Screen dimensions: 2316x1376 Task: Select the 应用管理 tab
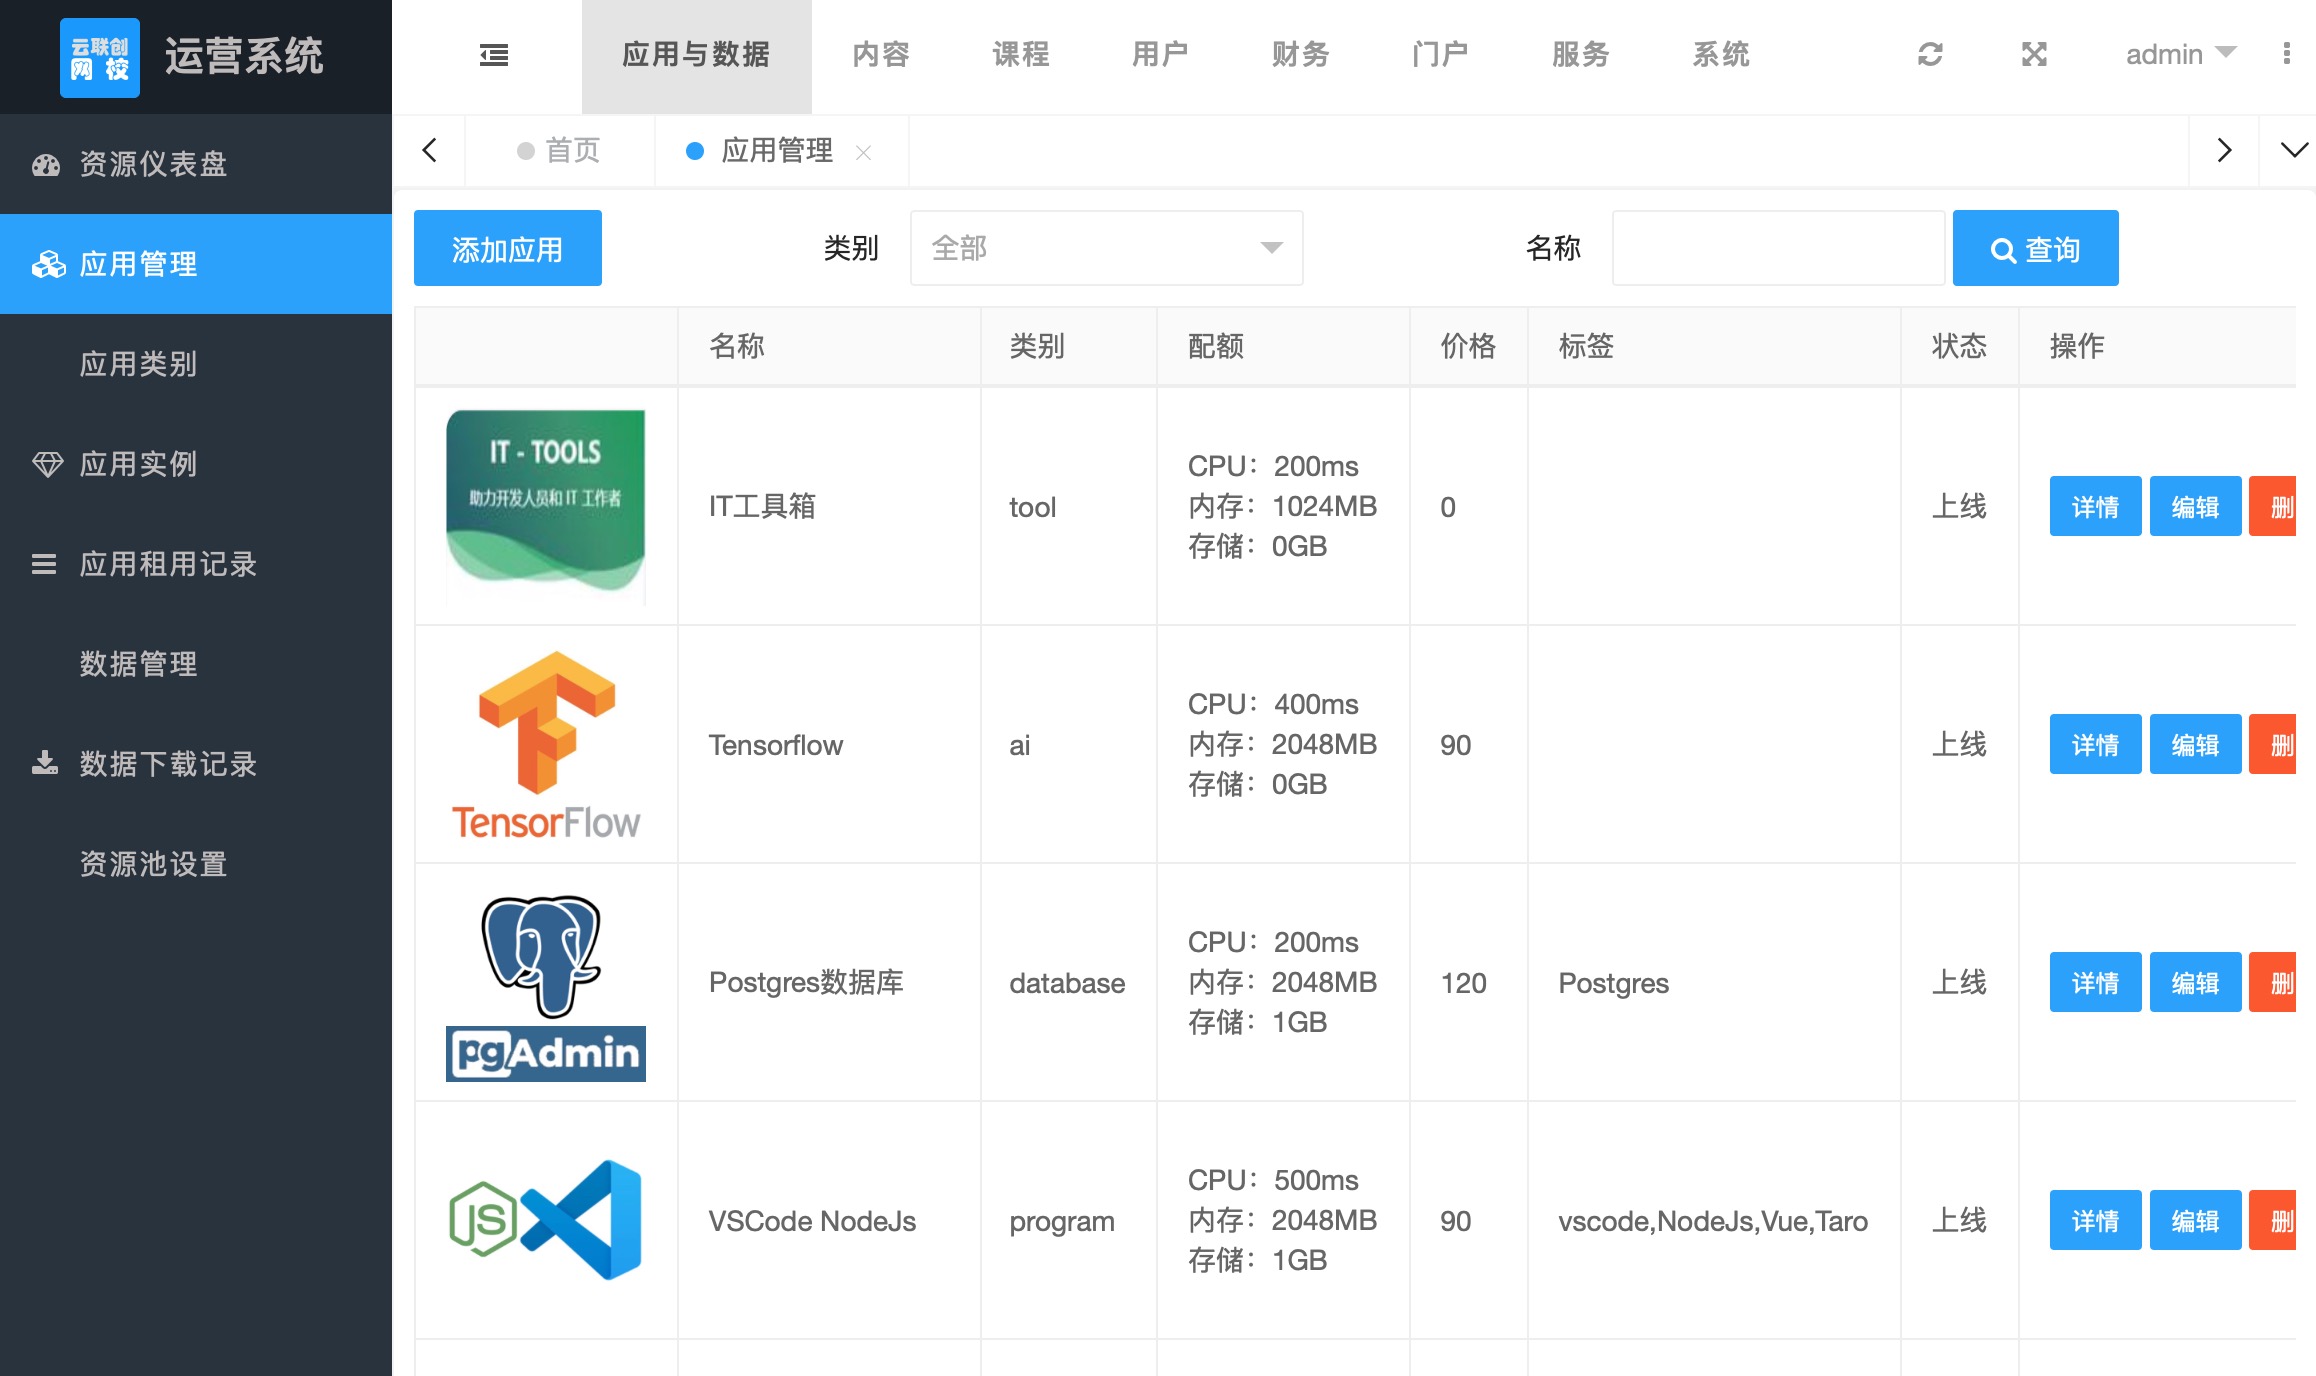tap(776, 151)
